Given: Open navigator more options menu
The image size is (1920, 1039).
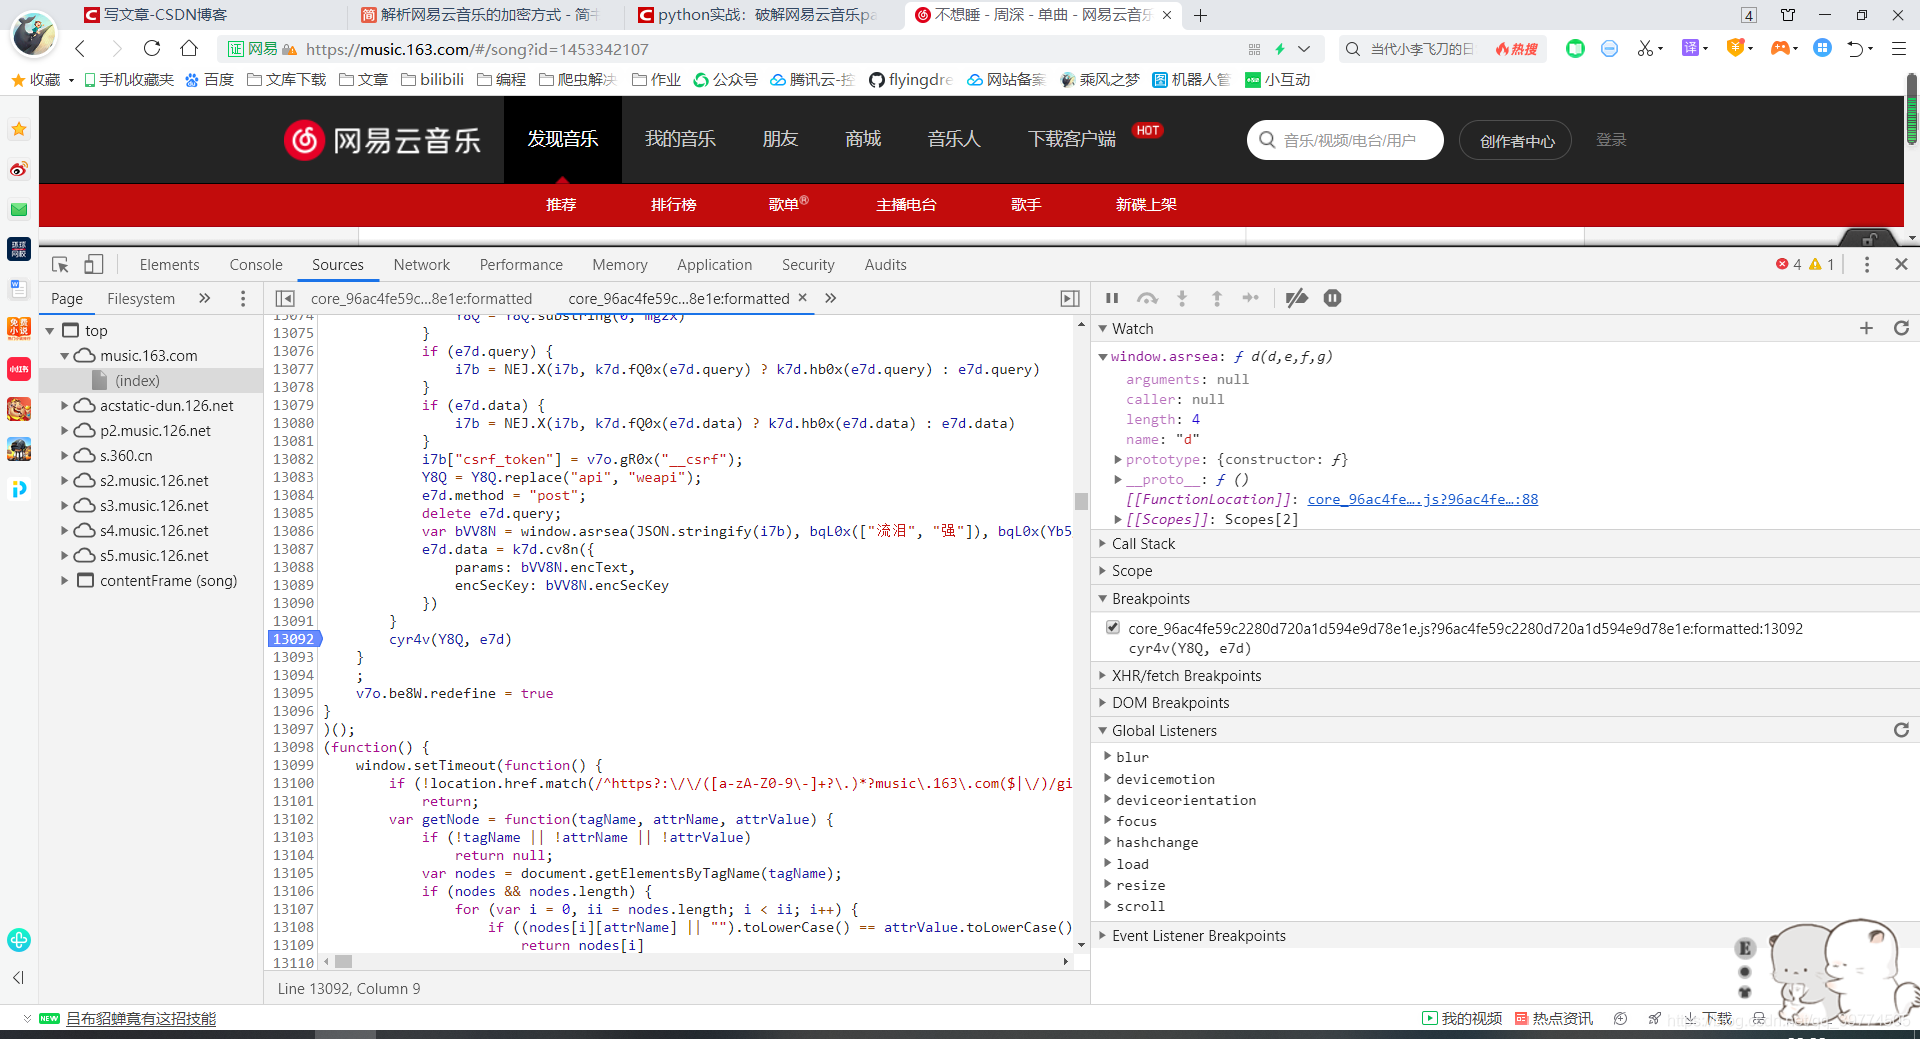Looking at the screenshot, I should click(243, 298).
